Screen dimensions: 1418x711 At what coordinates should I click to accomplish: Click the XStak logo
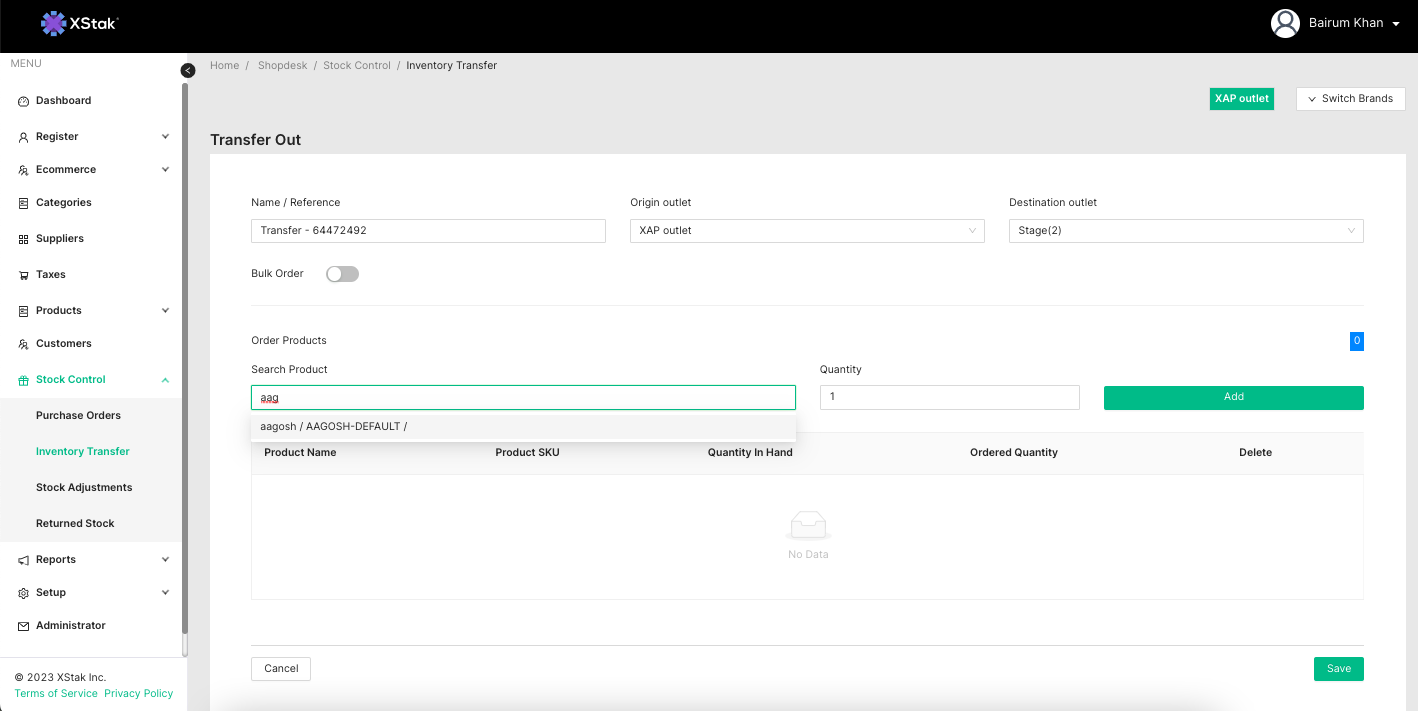point(80,22)
